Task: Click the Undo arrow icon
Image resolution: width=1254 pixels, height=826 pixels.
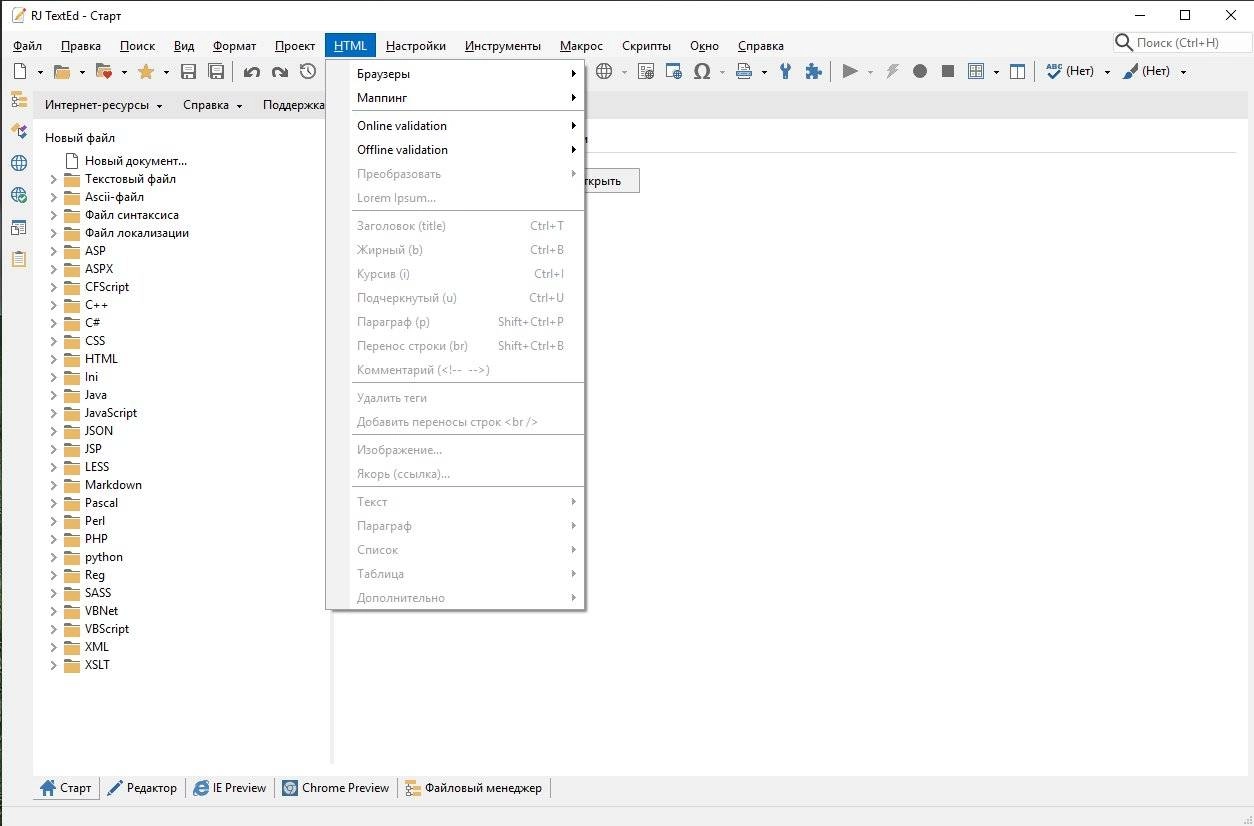Action: tap(252, 72)
